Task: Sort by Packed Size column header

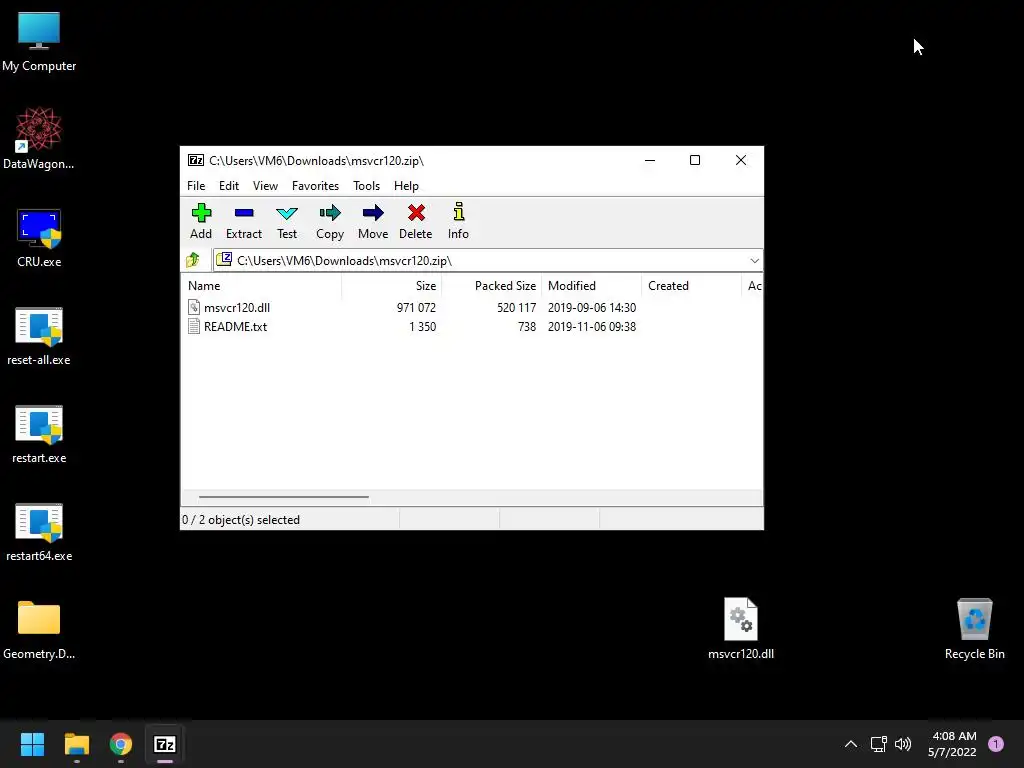Action: coord(492,285)
